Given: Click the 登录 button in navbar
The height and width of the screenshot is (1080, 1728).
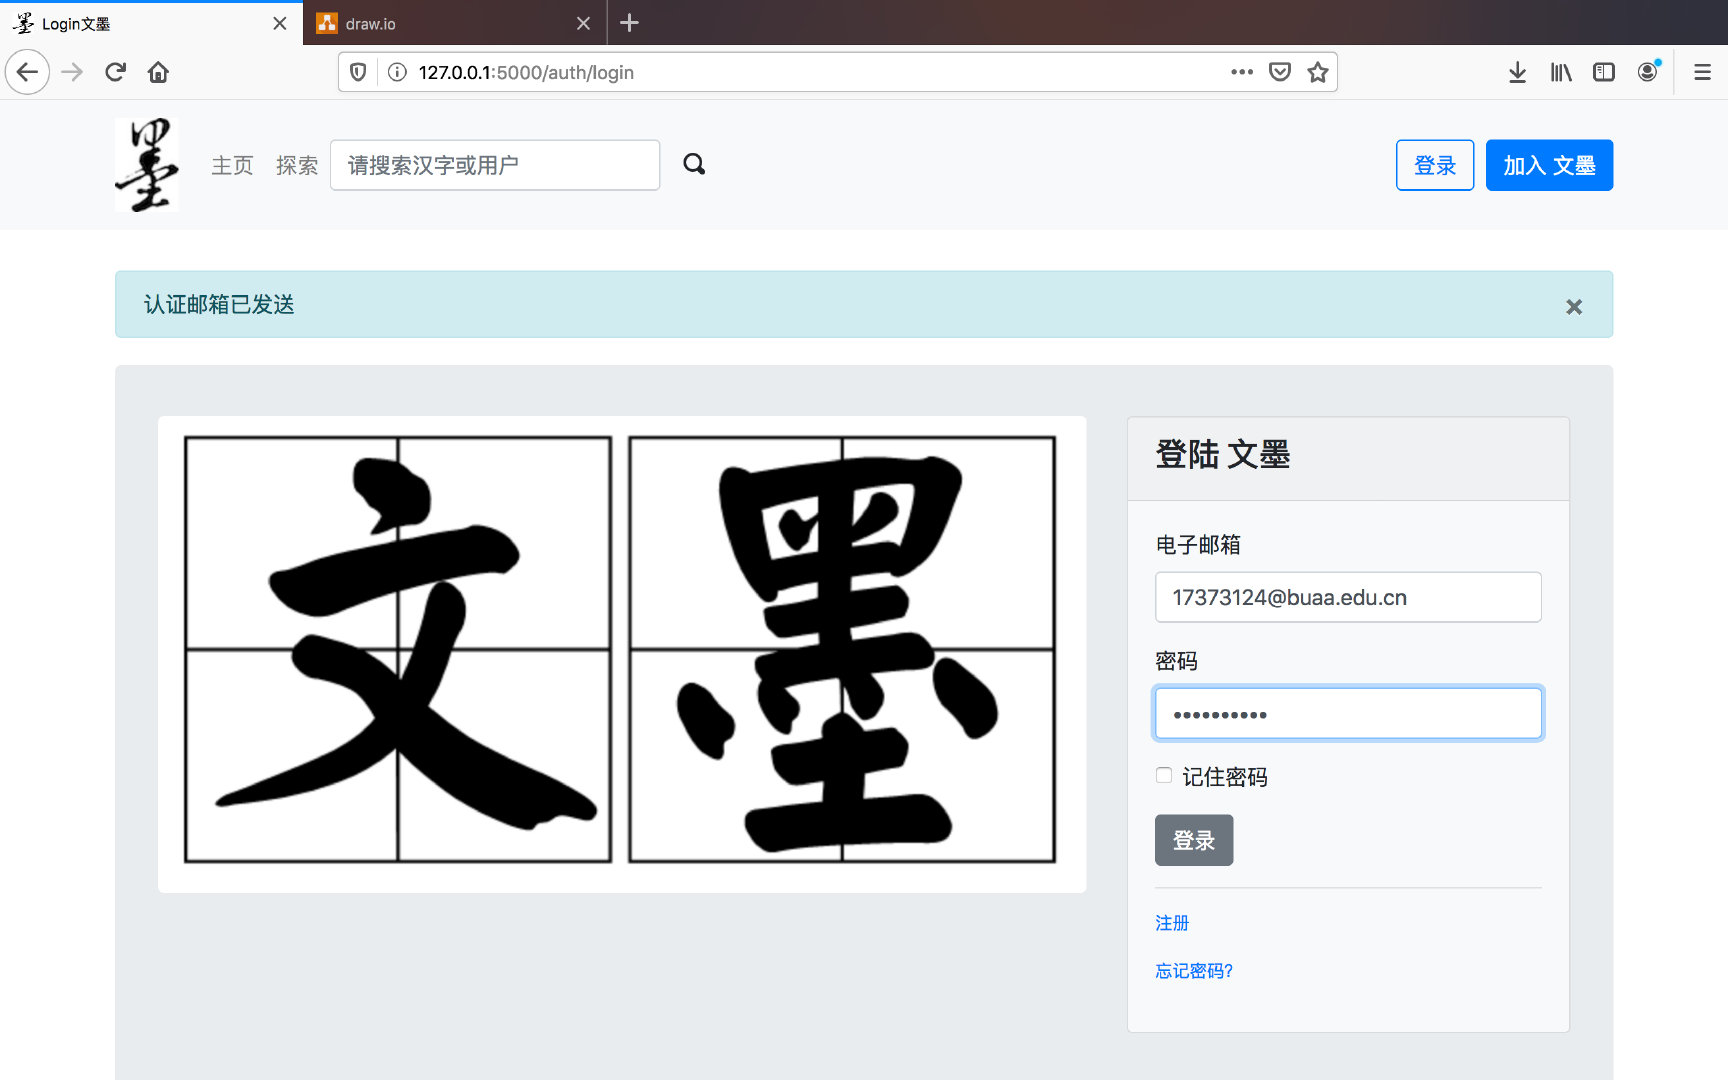Looking at the screenshot, I should click(x=1435, y=165).
